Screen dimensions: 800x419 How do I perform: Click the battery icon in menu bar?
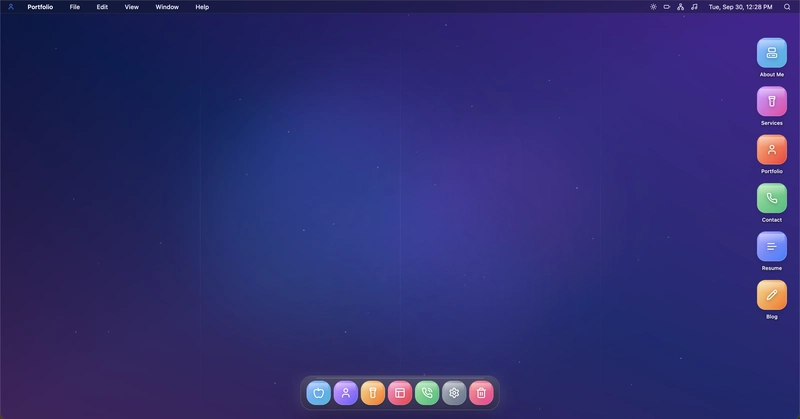667,7
